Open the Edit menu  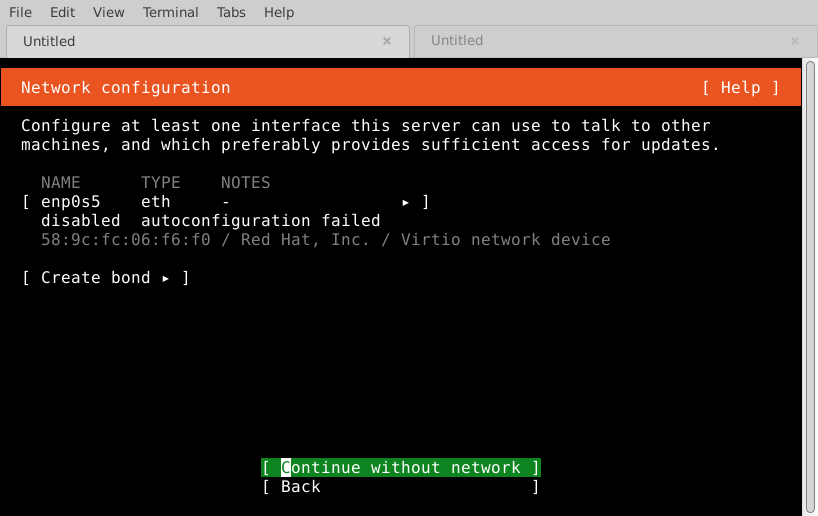(62, 12)
